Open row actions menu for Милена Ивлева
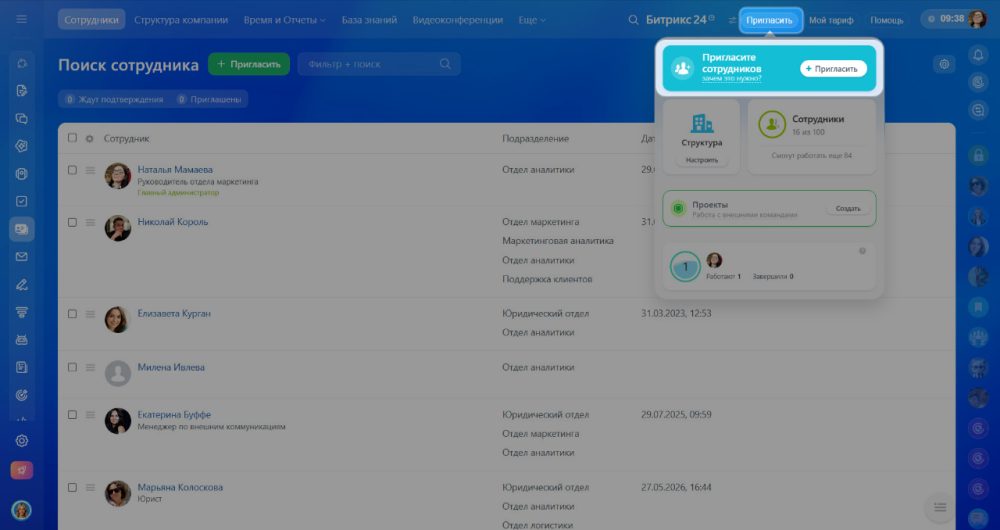Viewport: 1000px width, 530px height. [90, 368]
